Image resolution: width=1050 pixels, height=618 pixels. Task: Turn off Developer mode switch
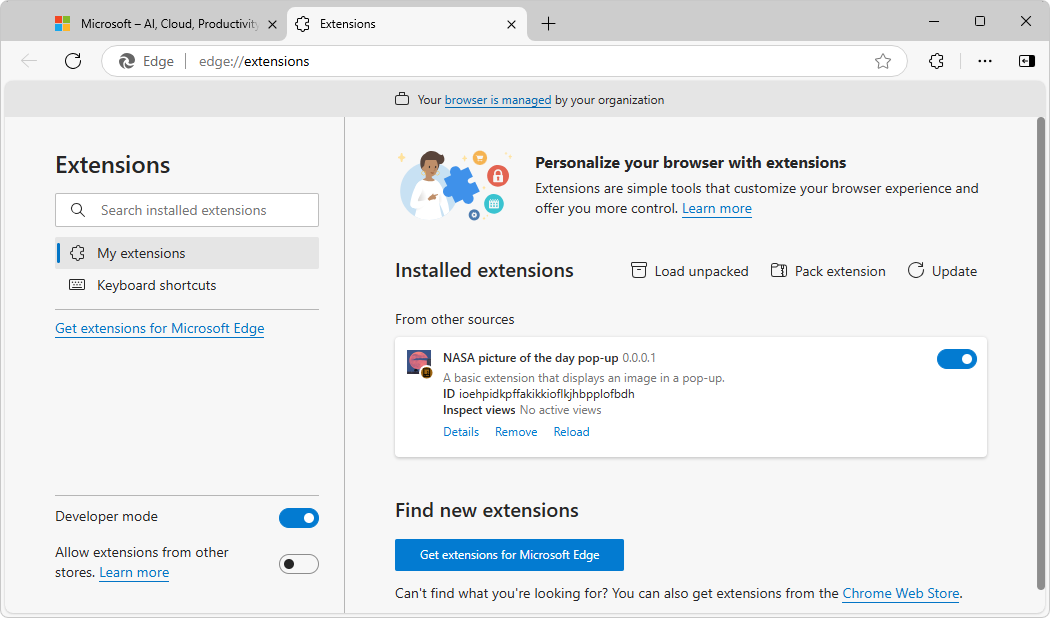[299, 518]
